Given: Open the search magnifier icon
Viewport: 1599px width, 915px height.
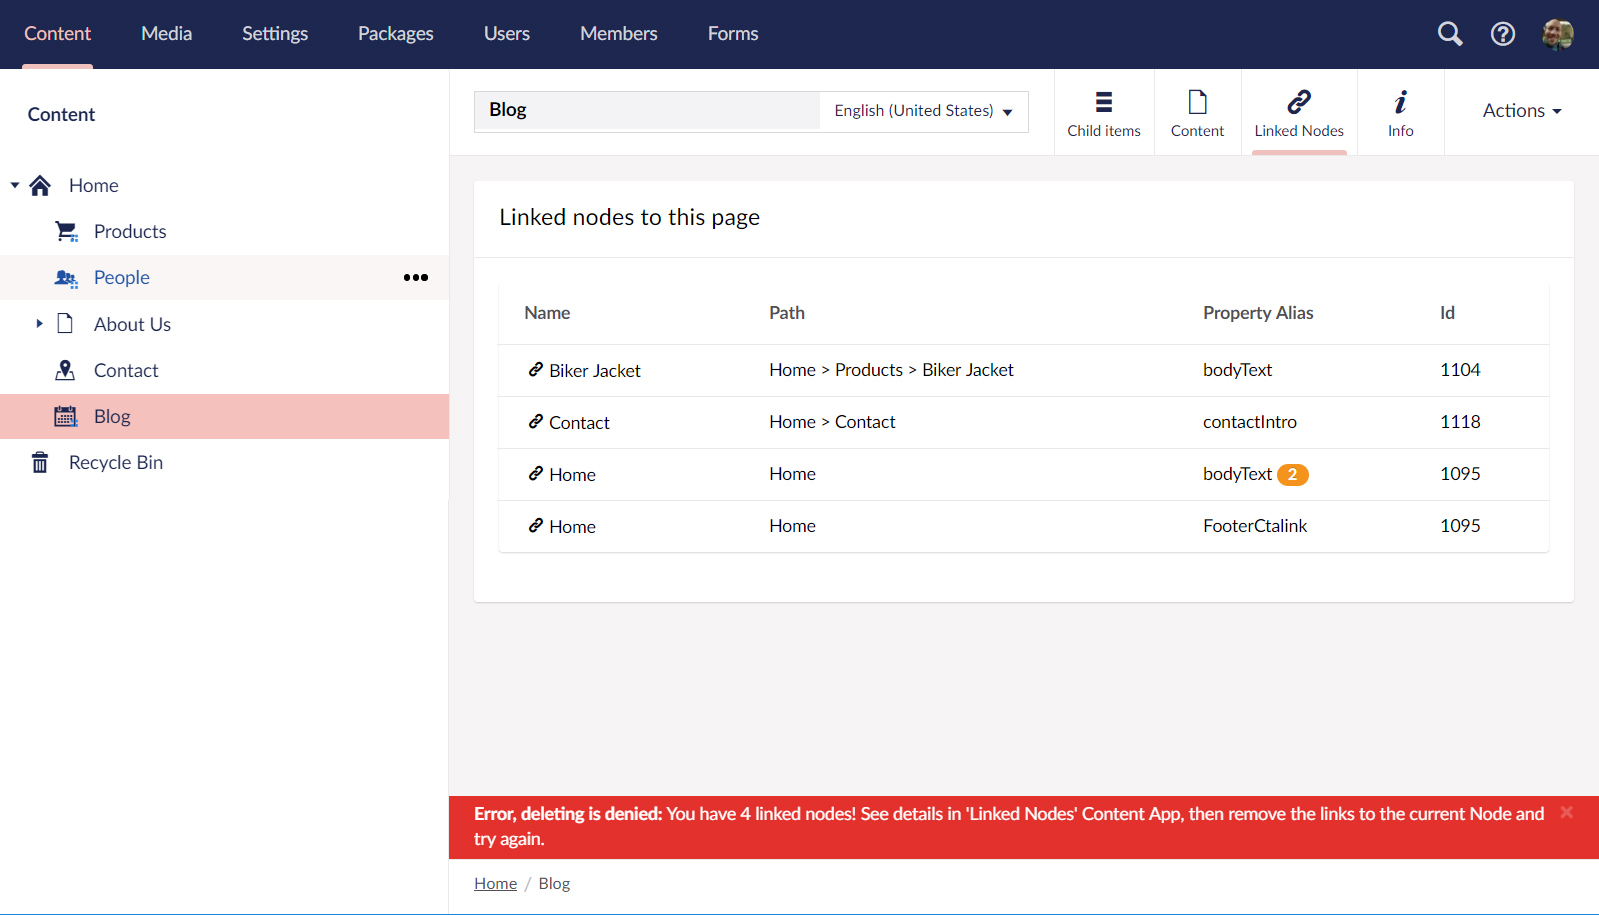Looking at the screenshot, I should [1450, 34].
